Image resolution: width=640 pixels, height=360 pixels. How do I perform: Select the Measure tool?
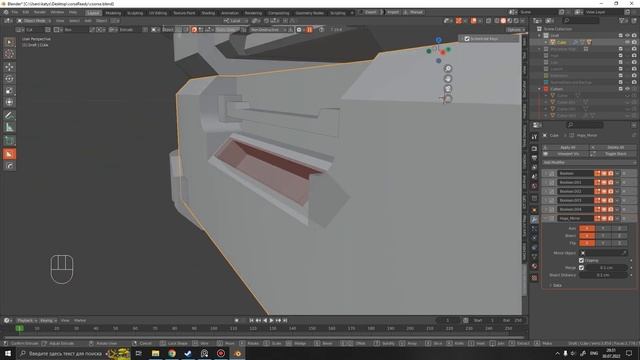pos(9,127)
